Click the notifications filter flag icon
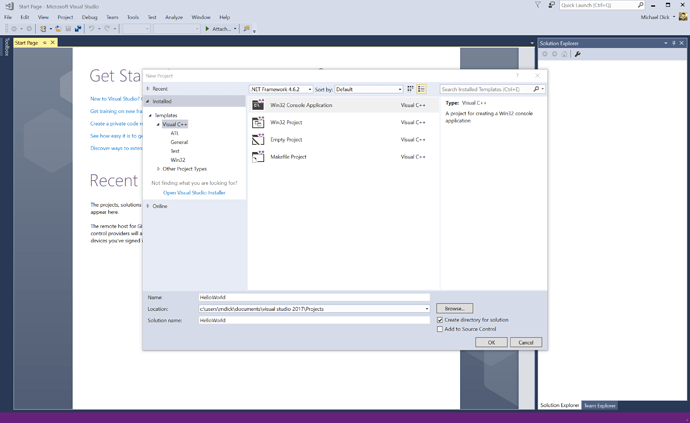Viewport: 690px width, 423px height. click(538, 5)
